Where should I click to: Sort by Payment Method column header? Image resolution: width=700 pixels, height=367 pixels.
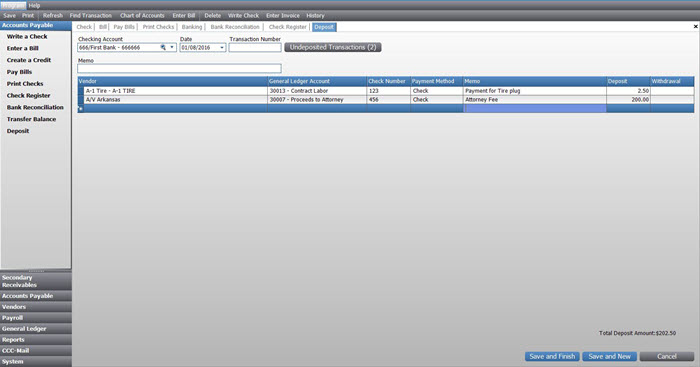pyautogui.click(x=437, y=81)
